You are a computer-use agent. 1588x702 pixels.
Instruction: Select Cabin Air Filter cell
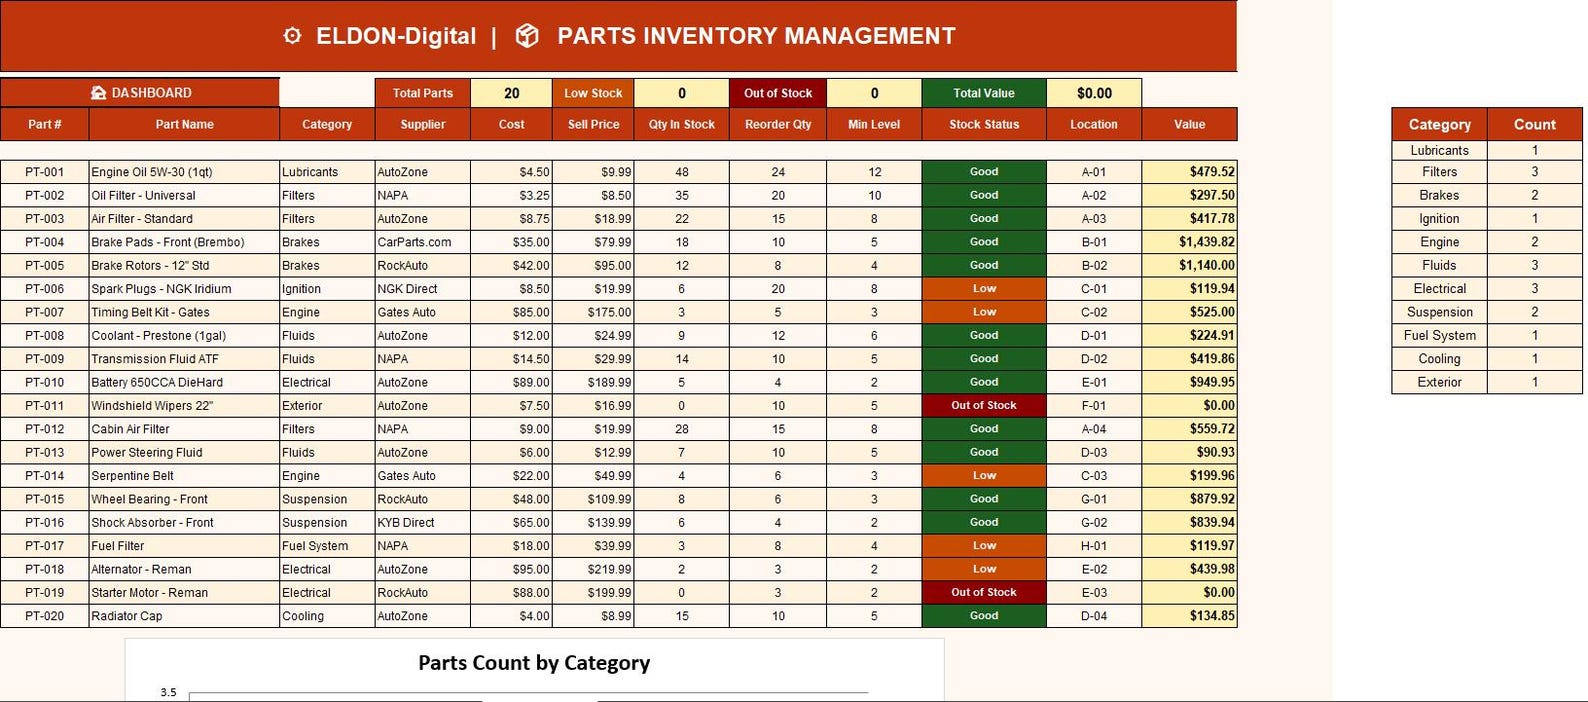pos(184,429)
